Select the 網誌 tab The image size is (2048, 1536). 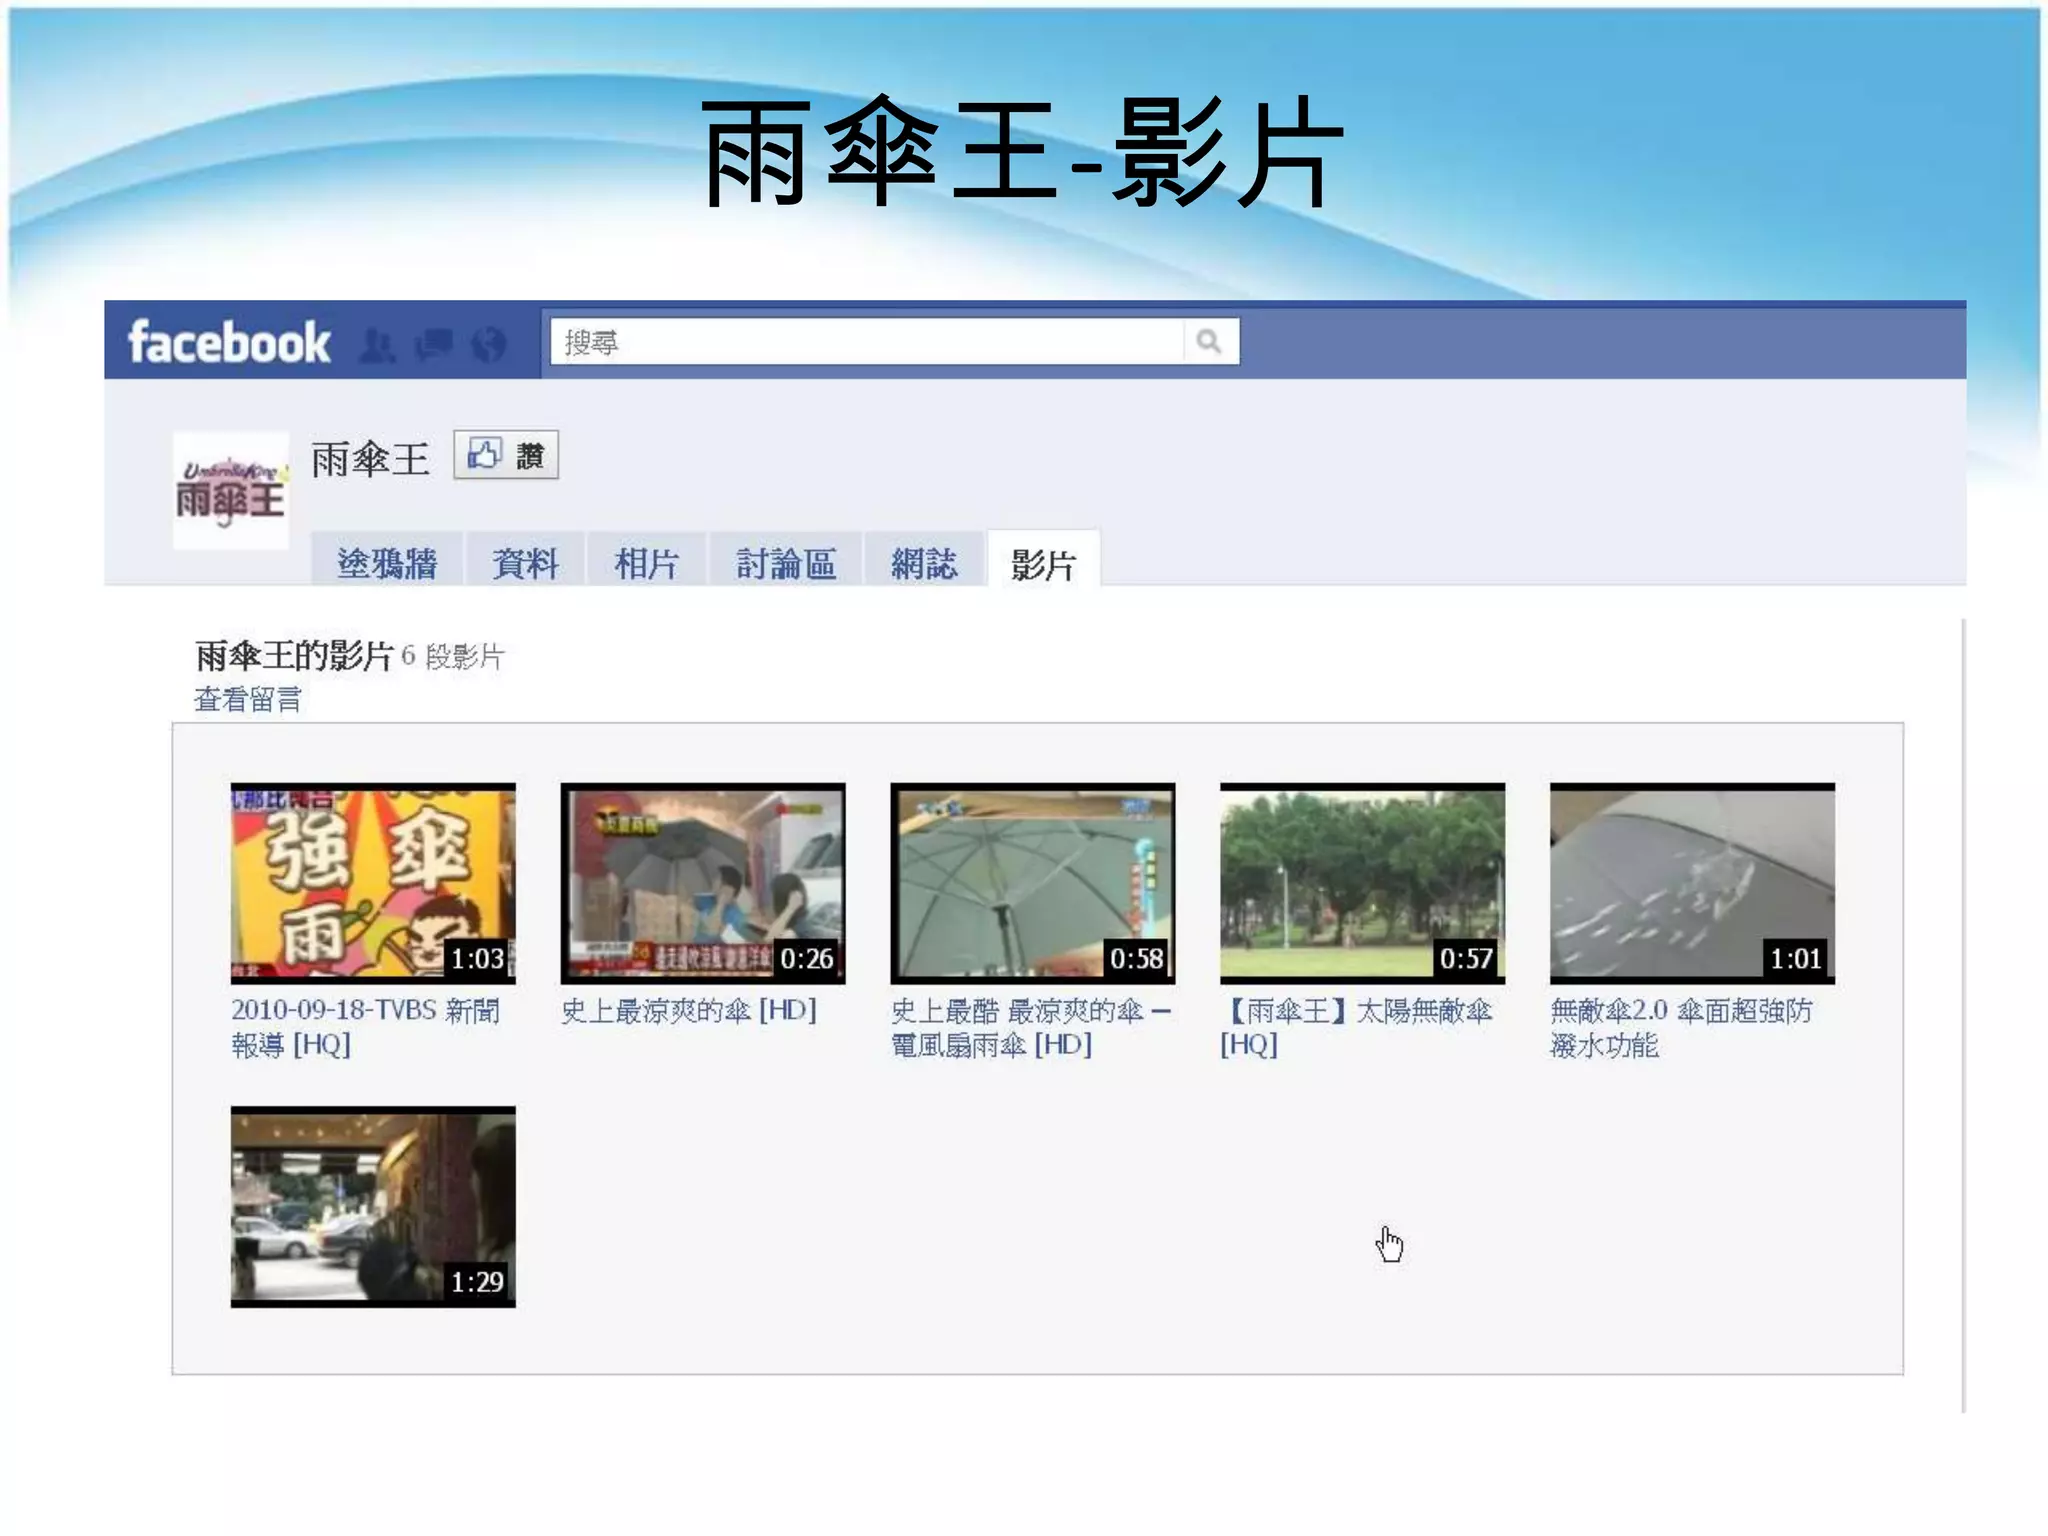pyautogui.click(x=924, y=563)
